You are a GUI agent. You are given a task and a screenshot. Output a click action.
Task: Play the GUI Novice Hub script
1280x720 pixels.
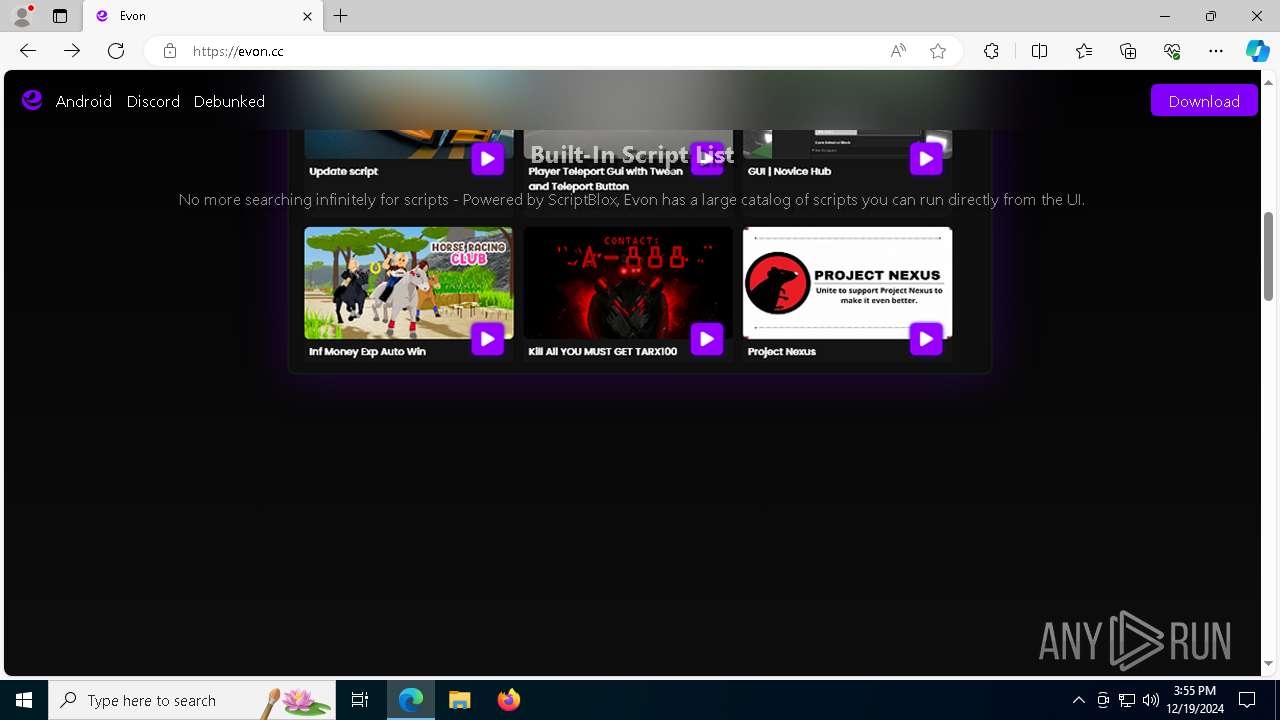[926, 158]
